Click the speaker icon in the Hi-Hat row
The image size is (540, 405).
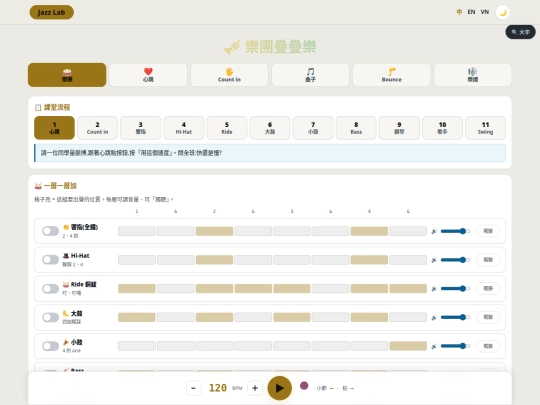click(434, 260)
